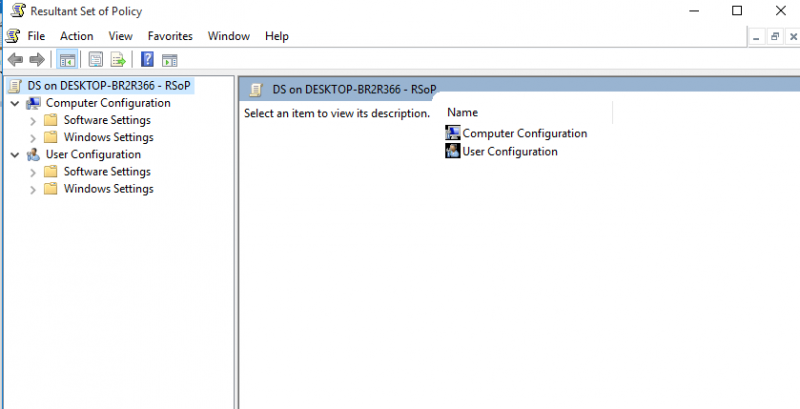Open the Window menu

[229, 36]
